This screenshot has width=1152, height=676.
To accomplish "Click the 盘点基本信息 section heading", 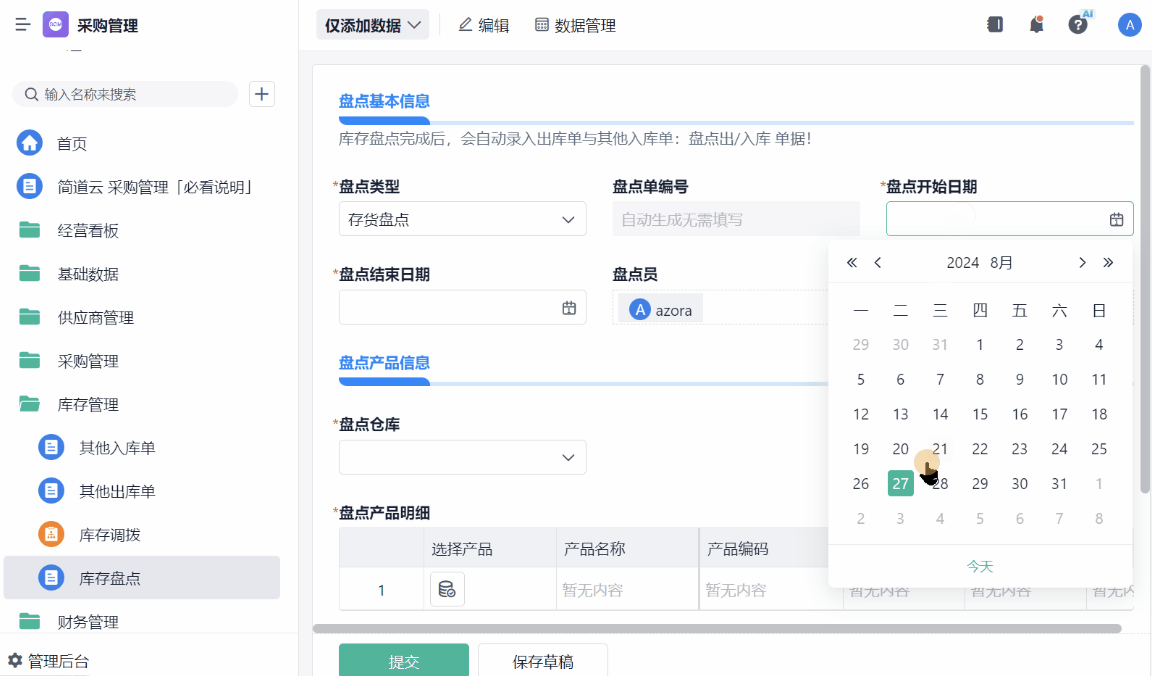I will click(384, 101).
